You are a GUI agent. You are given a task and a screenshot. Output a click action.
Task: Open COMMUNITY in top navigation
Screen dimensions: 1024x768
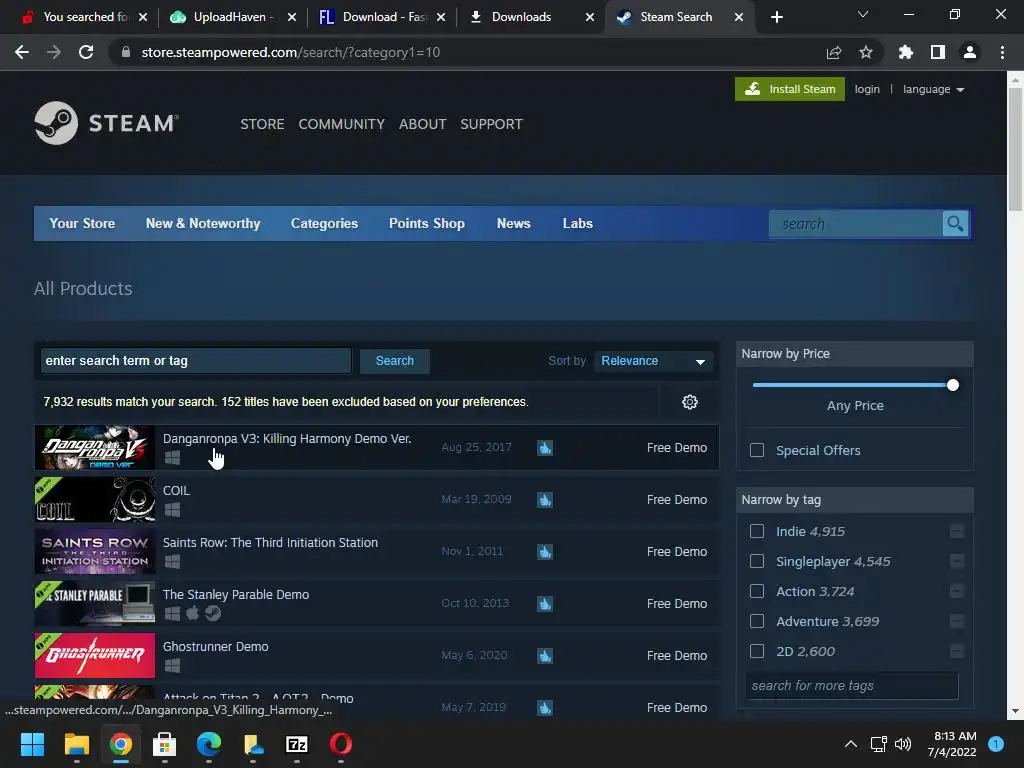point(342,124)
